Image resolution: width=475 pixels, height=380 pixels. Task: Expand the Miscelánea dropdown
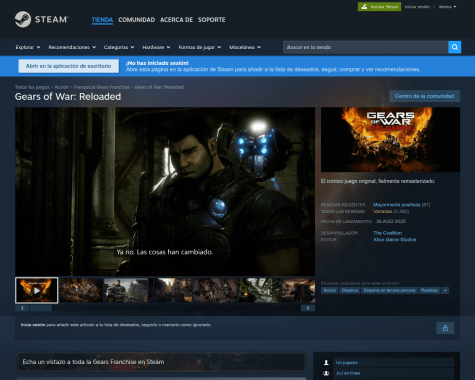[245, 47]
